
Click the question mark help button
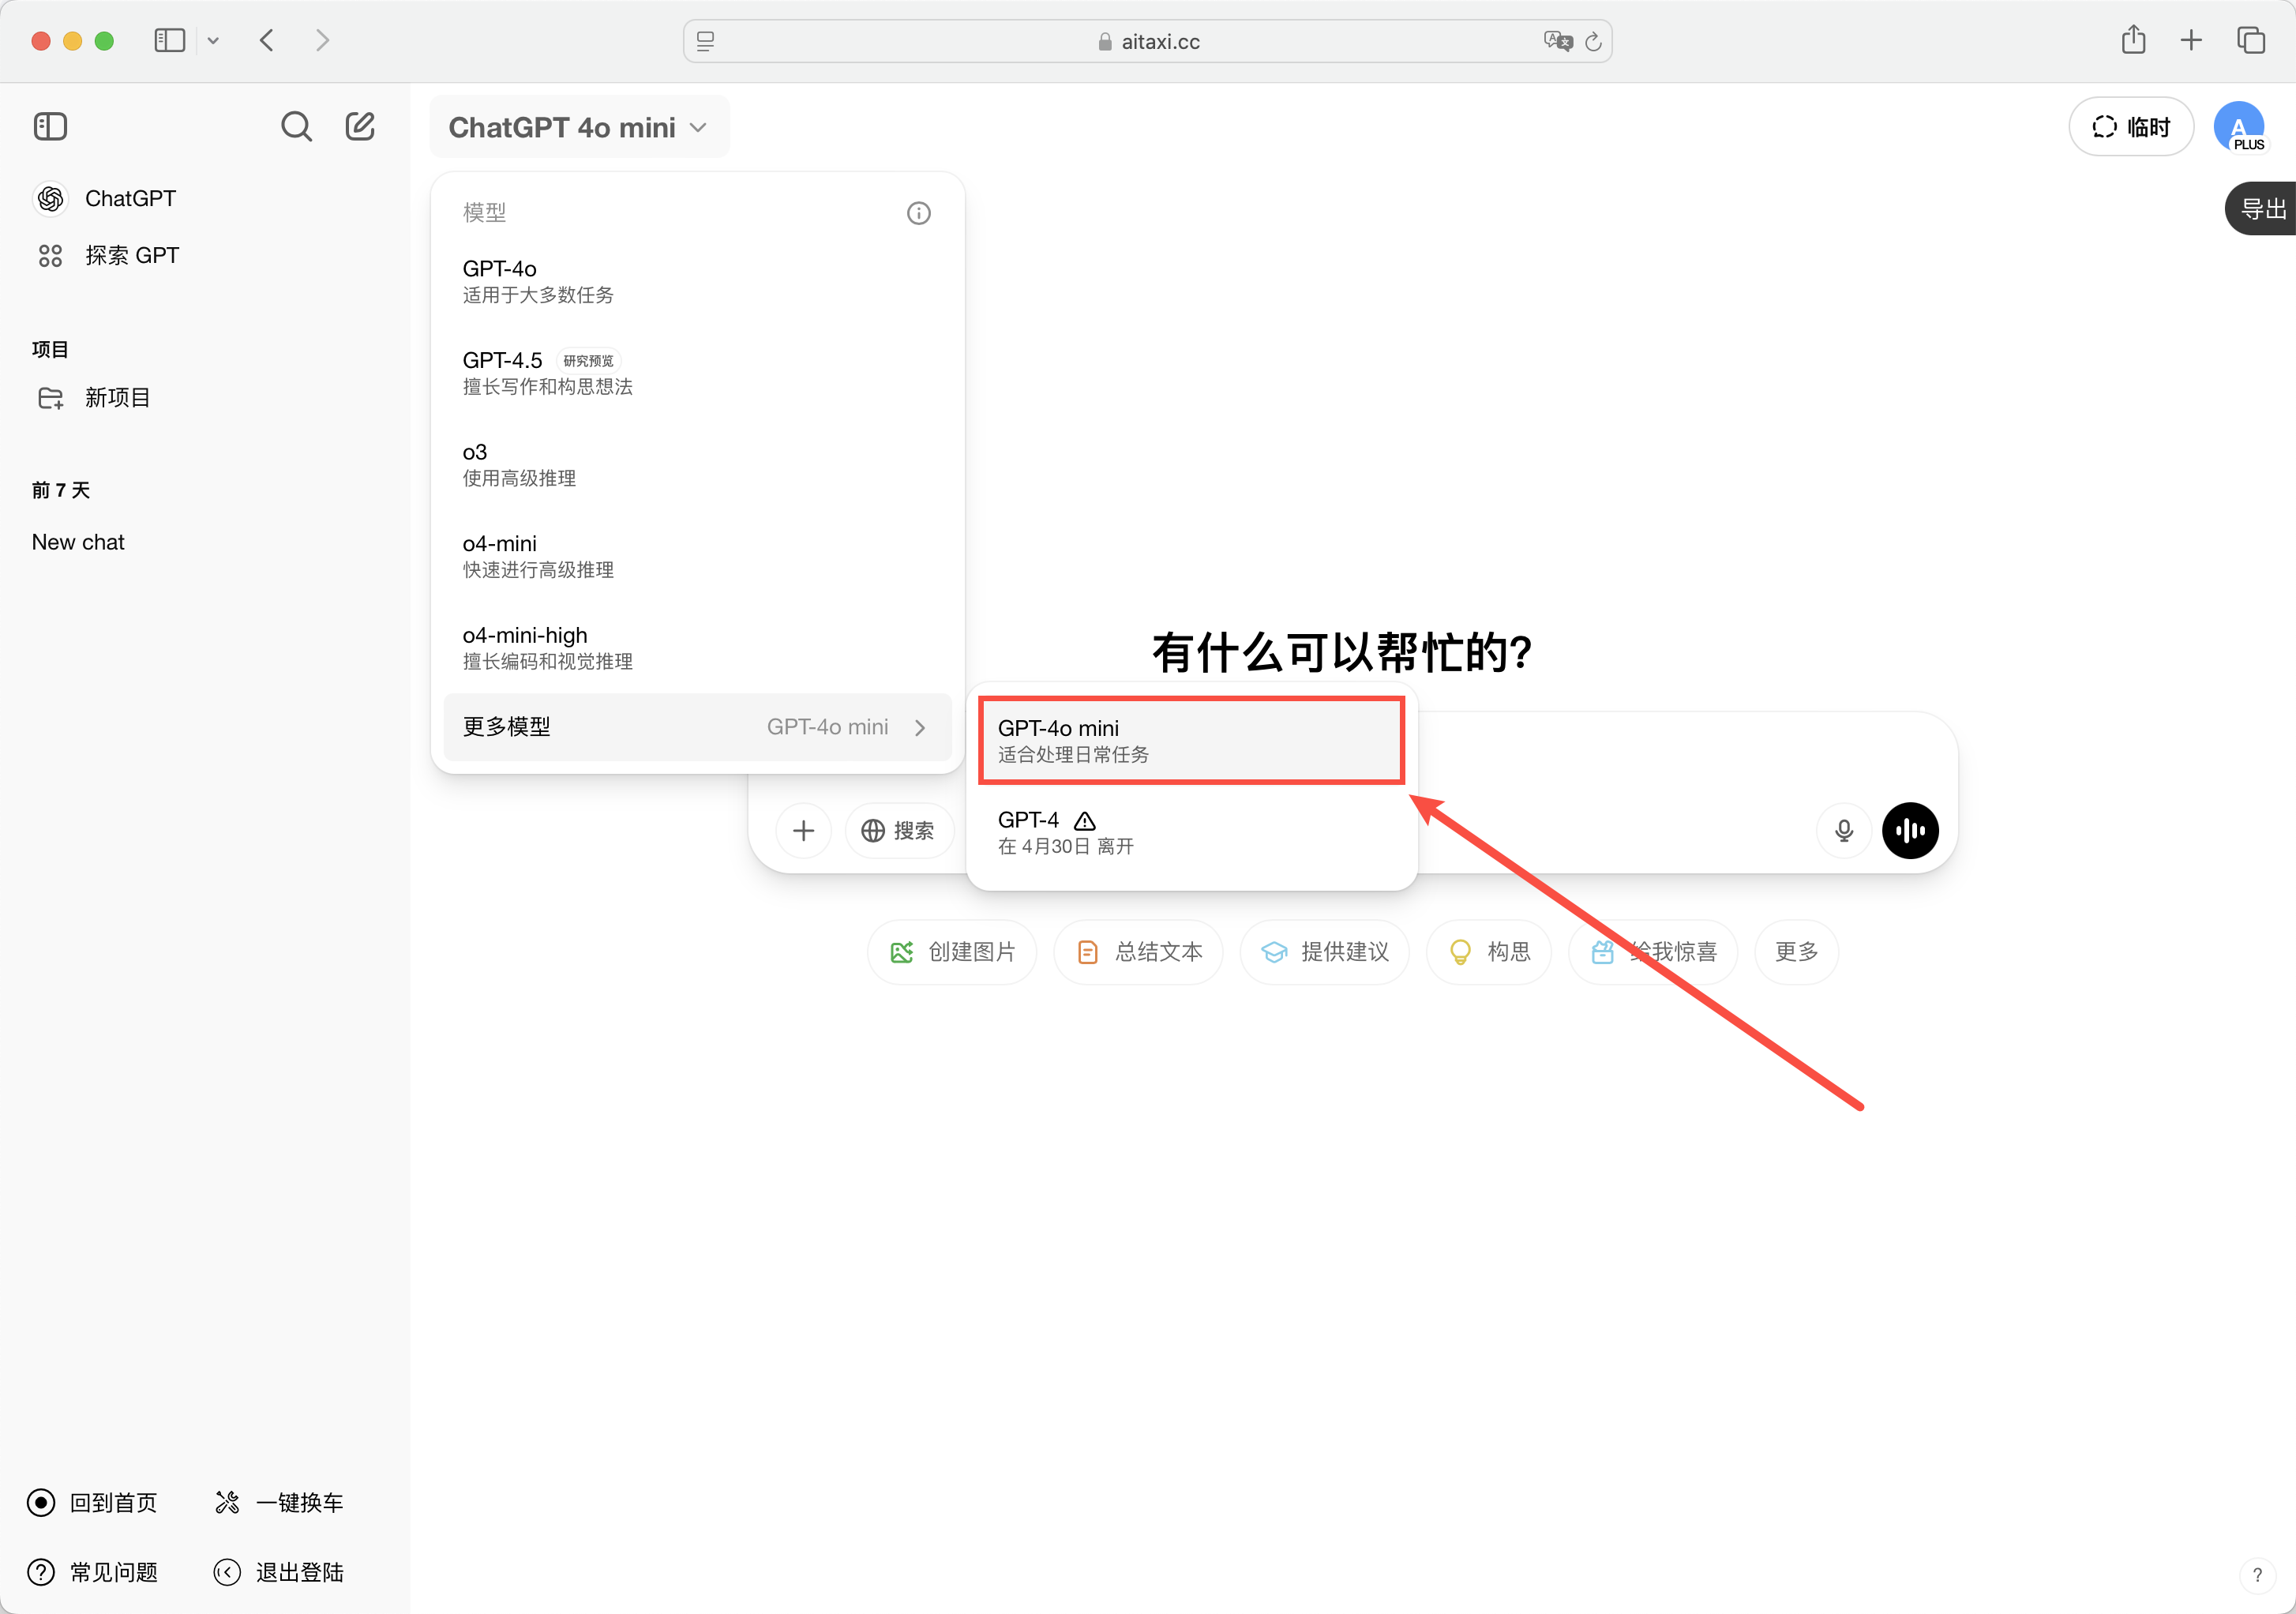[x=2256, y=1575]
